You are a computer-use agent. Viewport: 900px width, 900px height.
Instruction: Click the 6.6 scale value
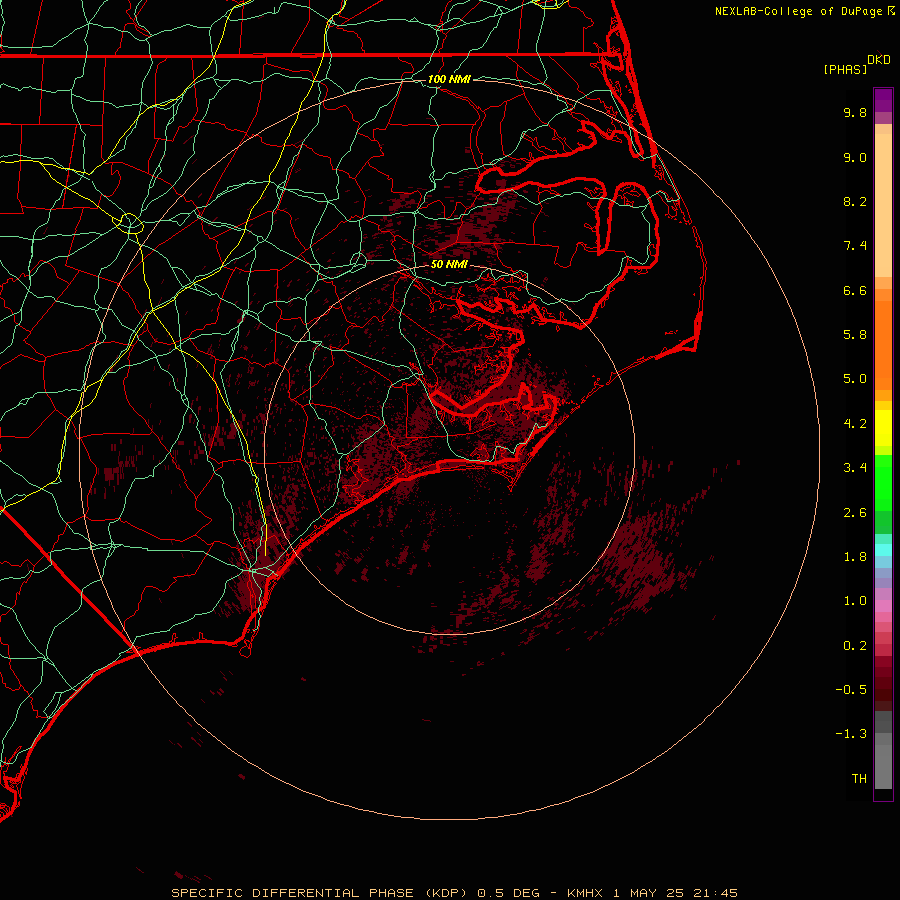click(x=855, y=290)
